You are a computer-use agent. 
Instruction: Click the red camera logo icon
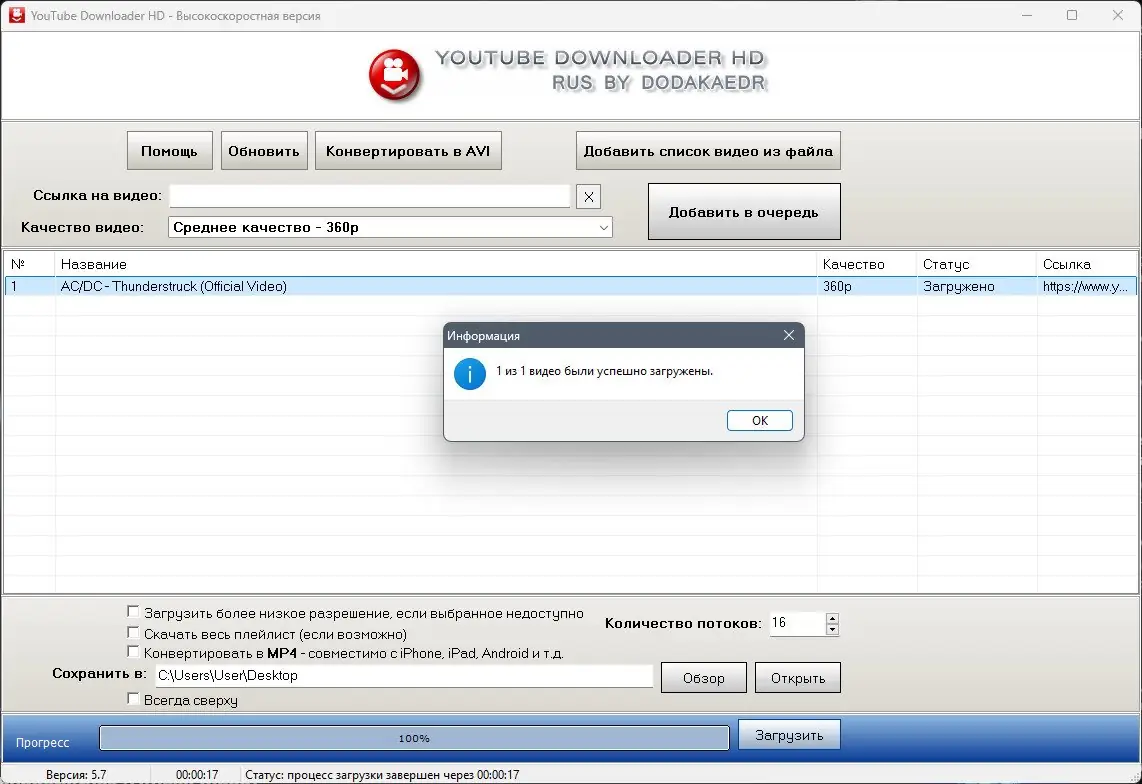[x=395, y=75]
